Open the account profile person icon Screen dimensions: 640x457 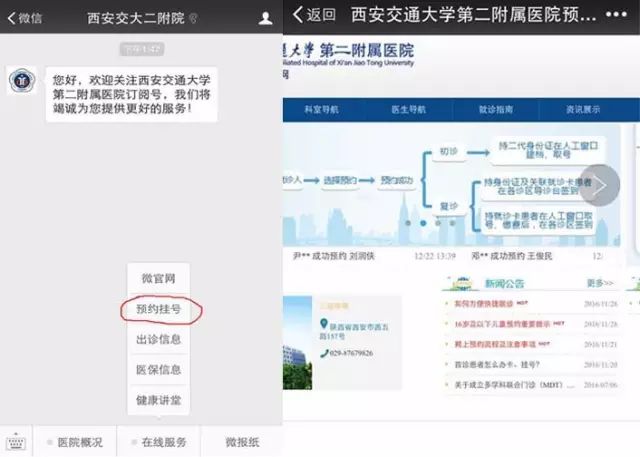tap(265, 18)
